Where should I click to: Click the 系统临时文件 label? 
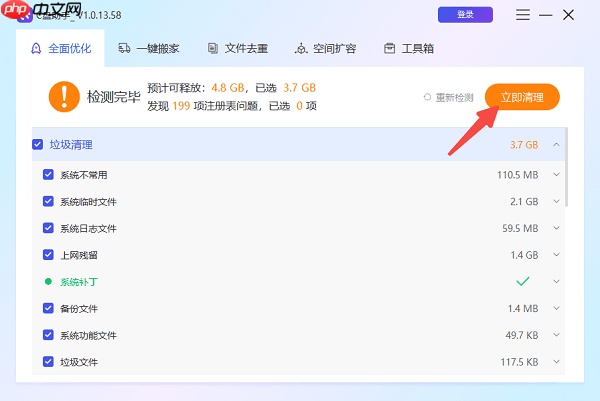click(88, 202)
